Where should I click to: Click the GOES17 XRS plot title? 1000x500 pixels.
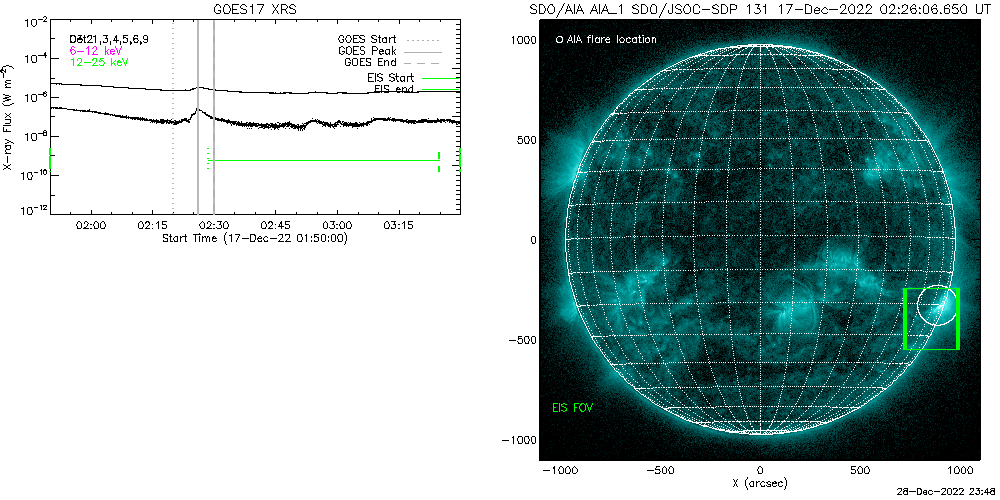tap(255, 10)
